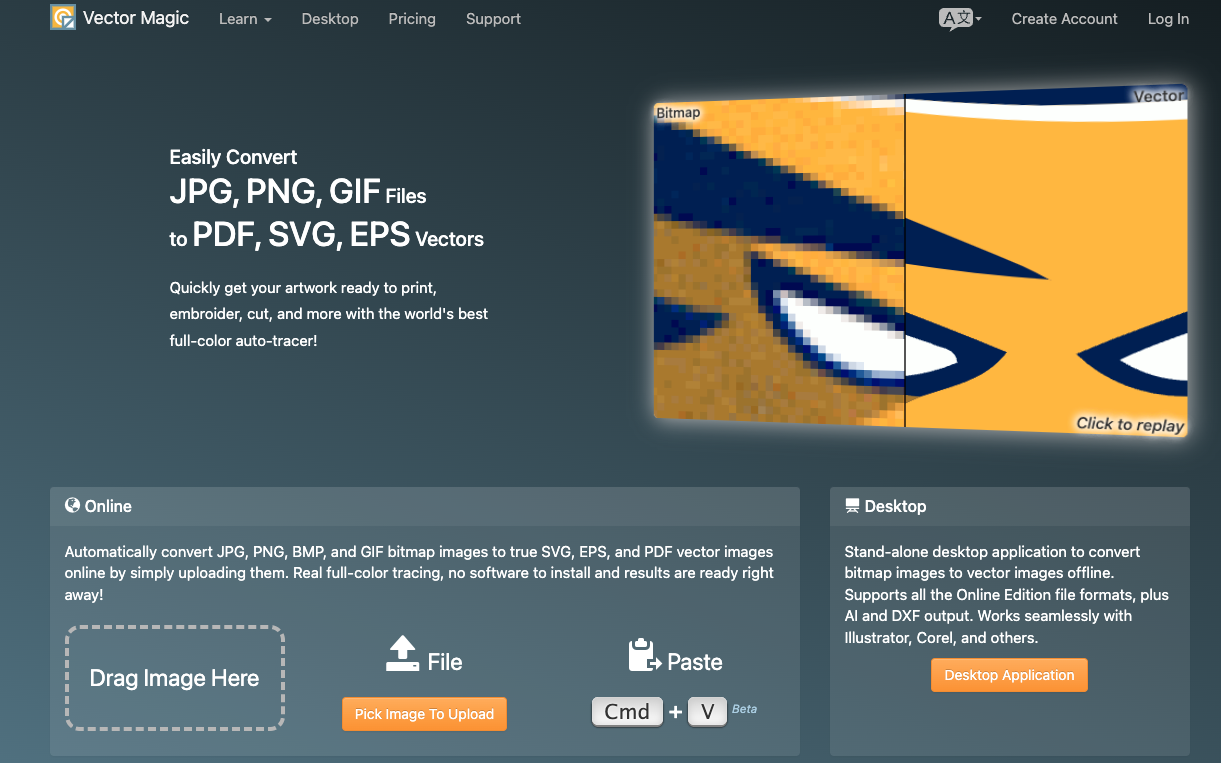Viewport: 1221px width, 763px height.
Task: Open the Desktop Application button
Action: (1009, 675)
